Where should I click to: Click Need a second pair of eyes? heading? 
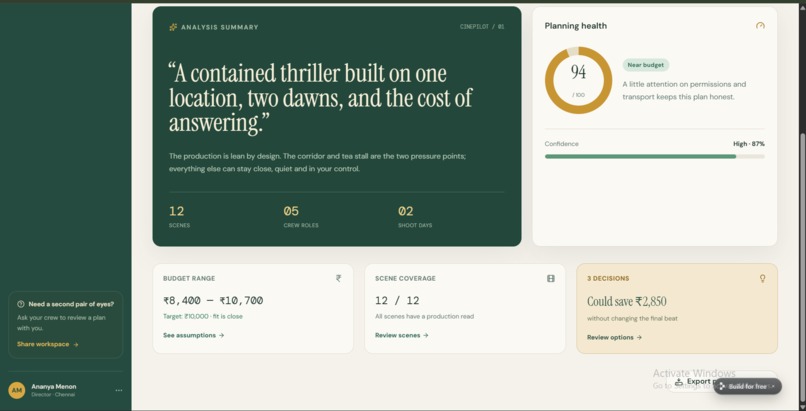click(x=71, y=304)
